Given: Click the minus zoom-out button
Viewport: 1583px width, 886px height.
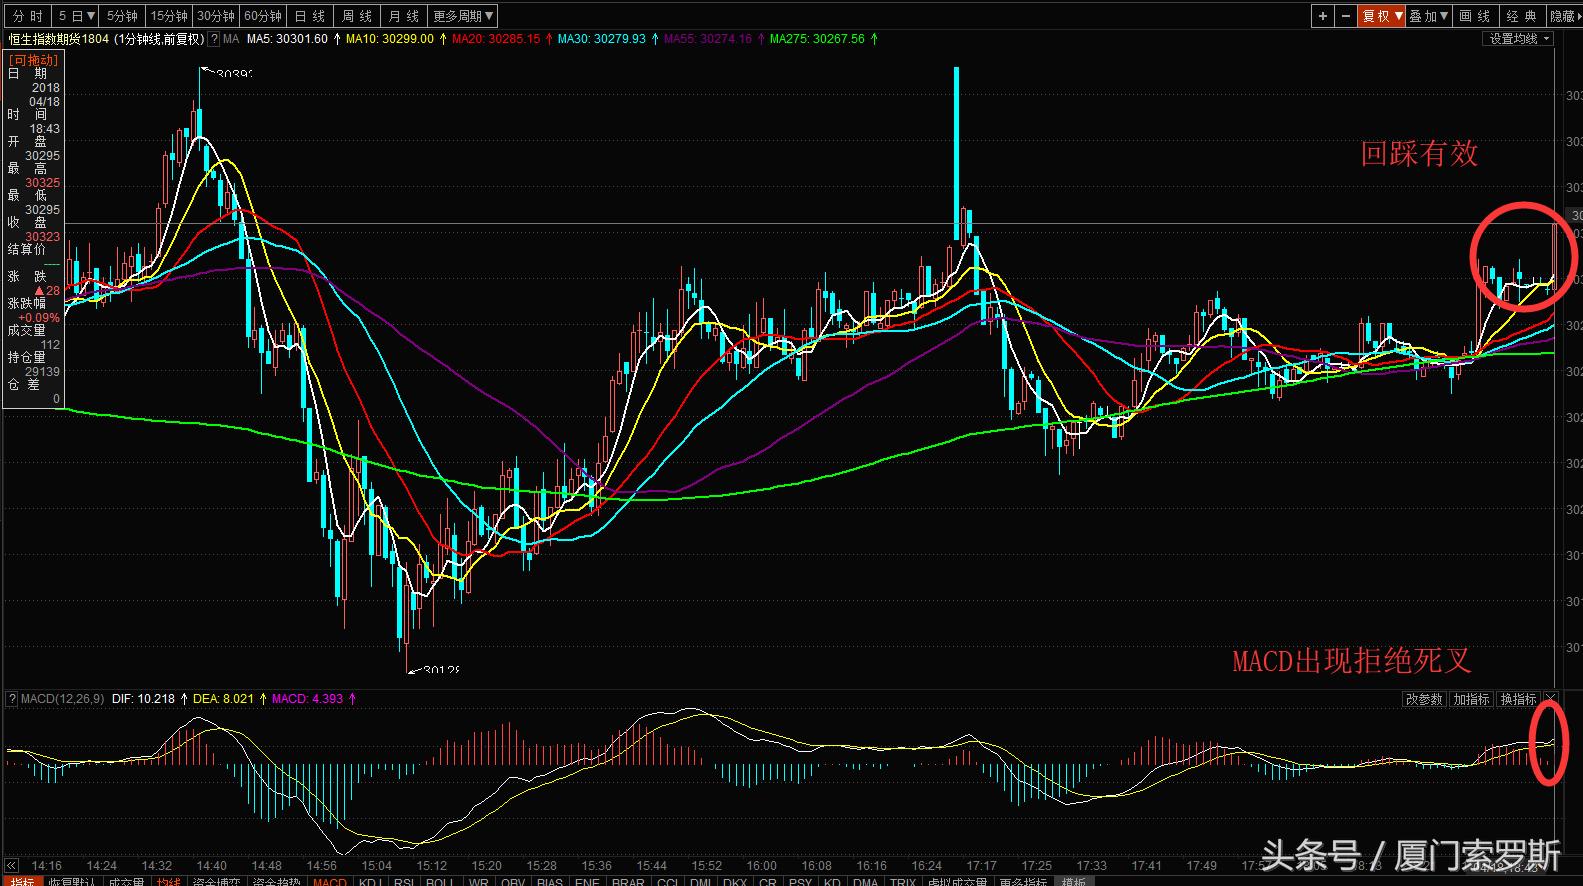Looking at the screenshot, I should click(x=1346, y=16).
